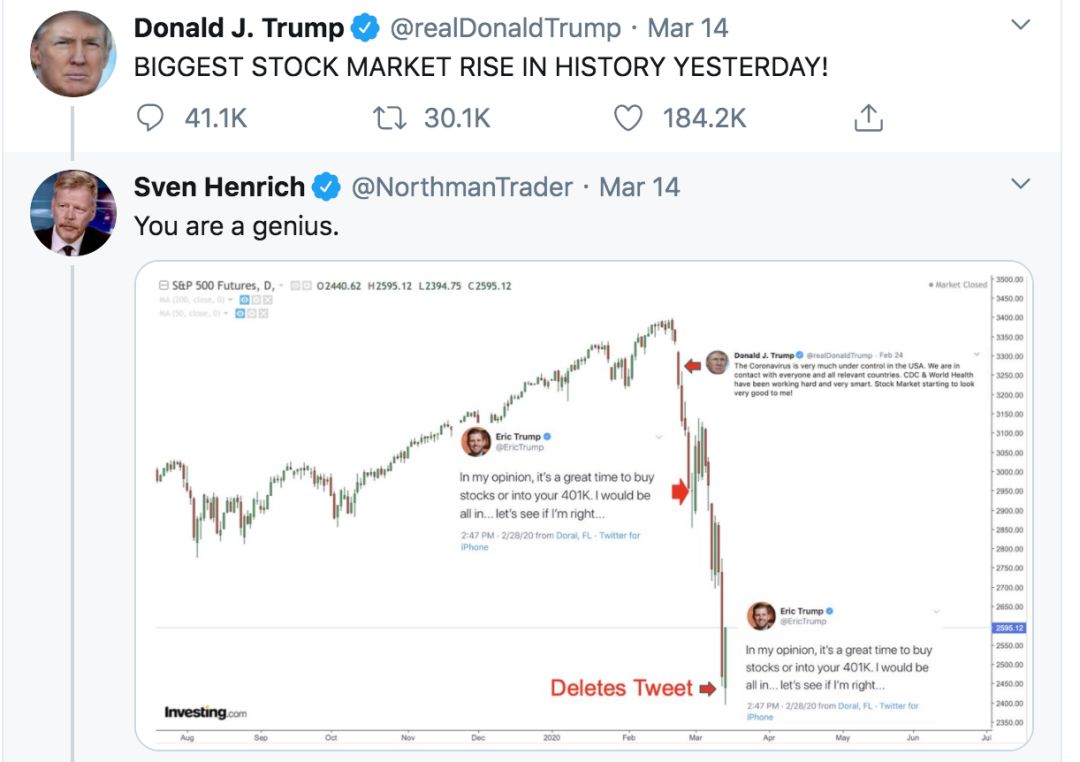Open Donald J. Trump's profile picture
Viewport: 1080px width, 762px height.
(x=73, y=54)
